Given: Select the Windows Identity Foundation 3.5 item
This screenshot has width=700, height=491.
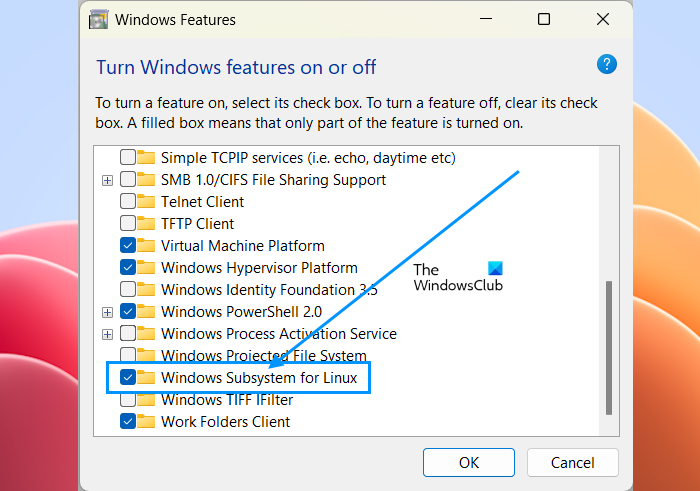Looking at the screenshot, I should point(268,290).
